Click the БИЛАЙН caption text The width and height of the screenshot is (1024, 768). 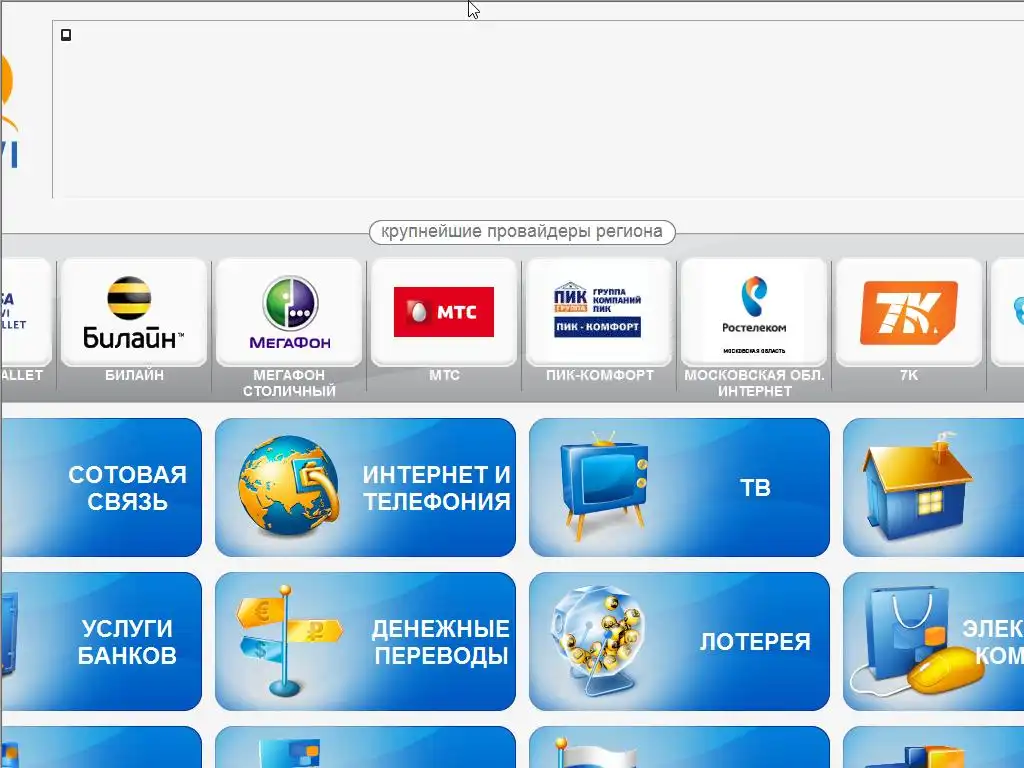[135, 376]
